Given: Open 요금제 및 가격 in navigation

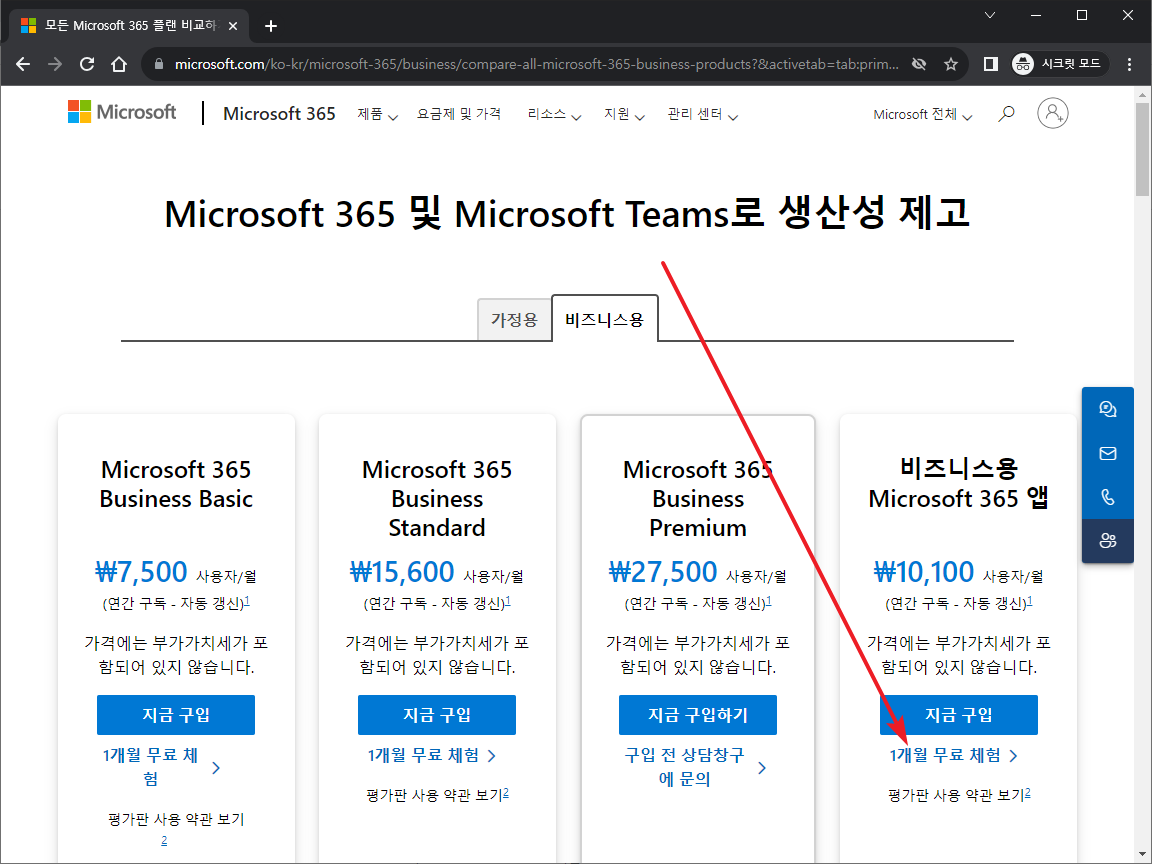Looking at the screenshot, I should click(458, 114).
